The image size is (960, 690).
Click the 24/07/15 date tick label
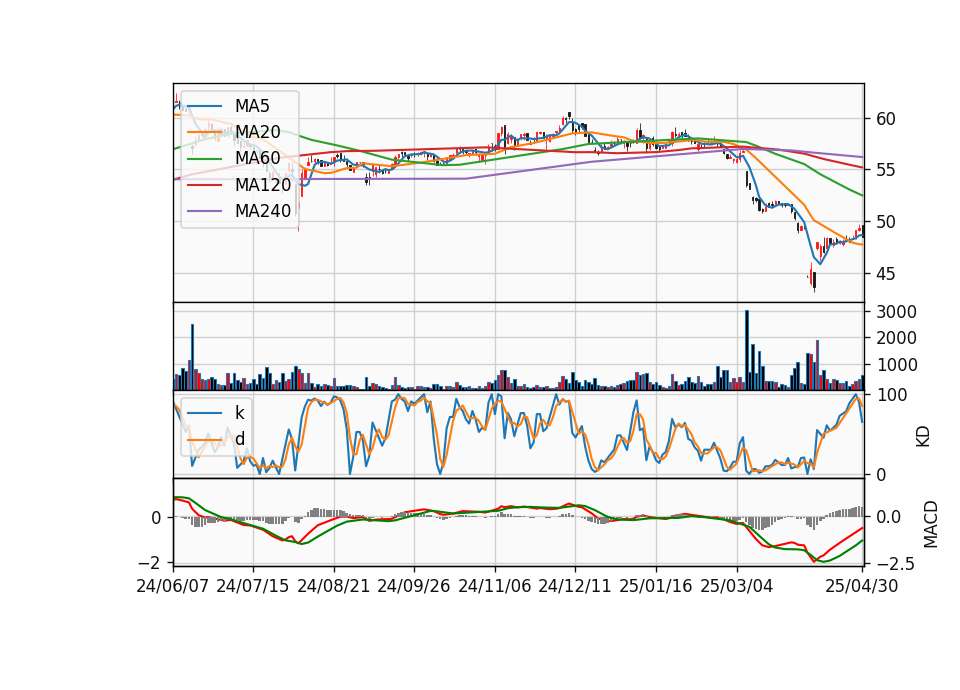click(253, 586)
